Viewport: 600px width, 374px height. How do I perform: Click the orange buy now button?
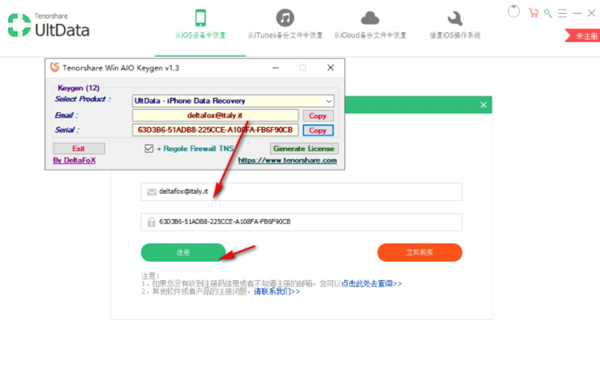pyautogui.click(x=420, y=252)
